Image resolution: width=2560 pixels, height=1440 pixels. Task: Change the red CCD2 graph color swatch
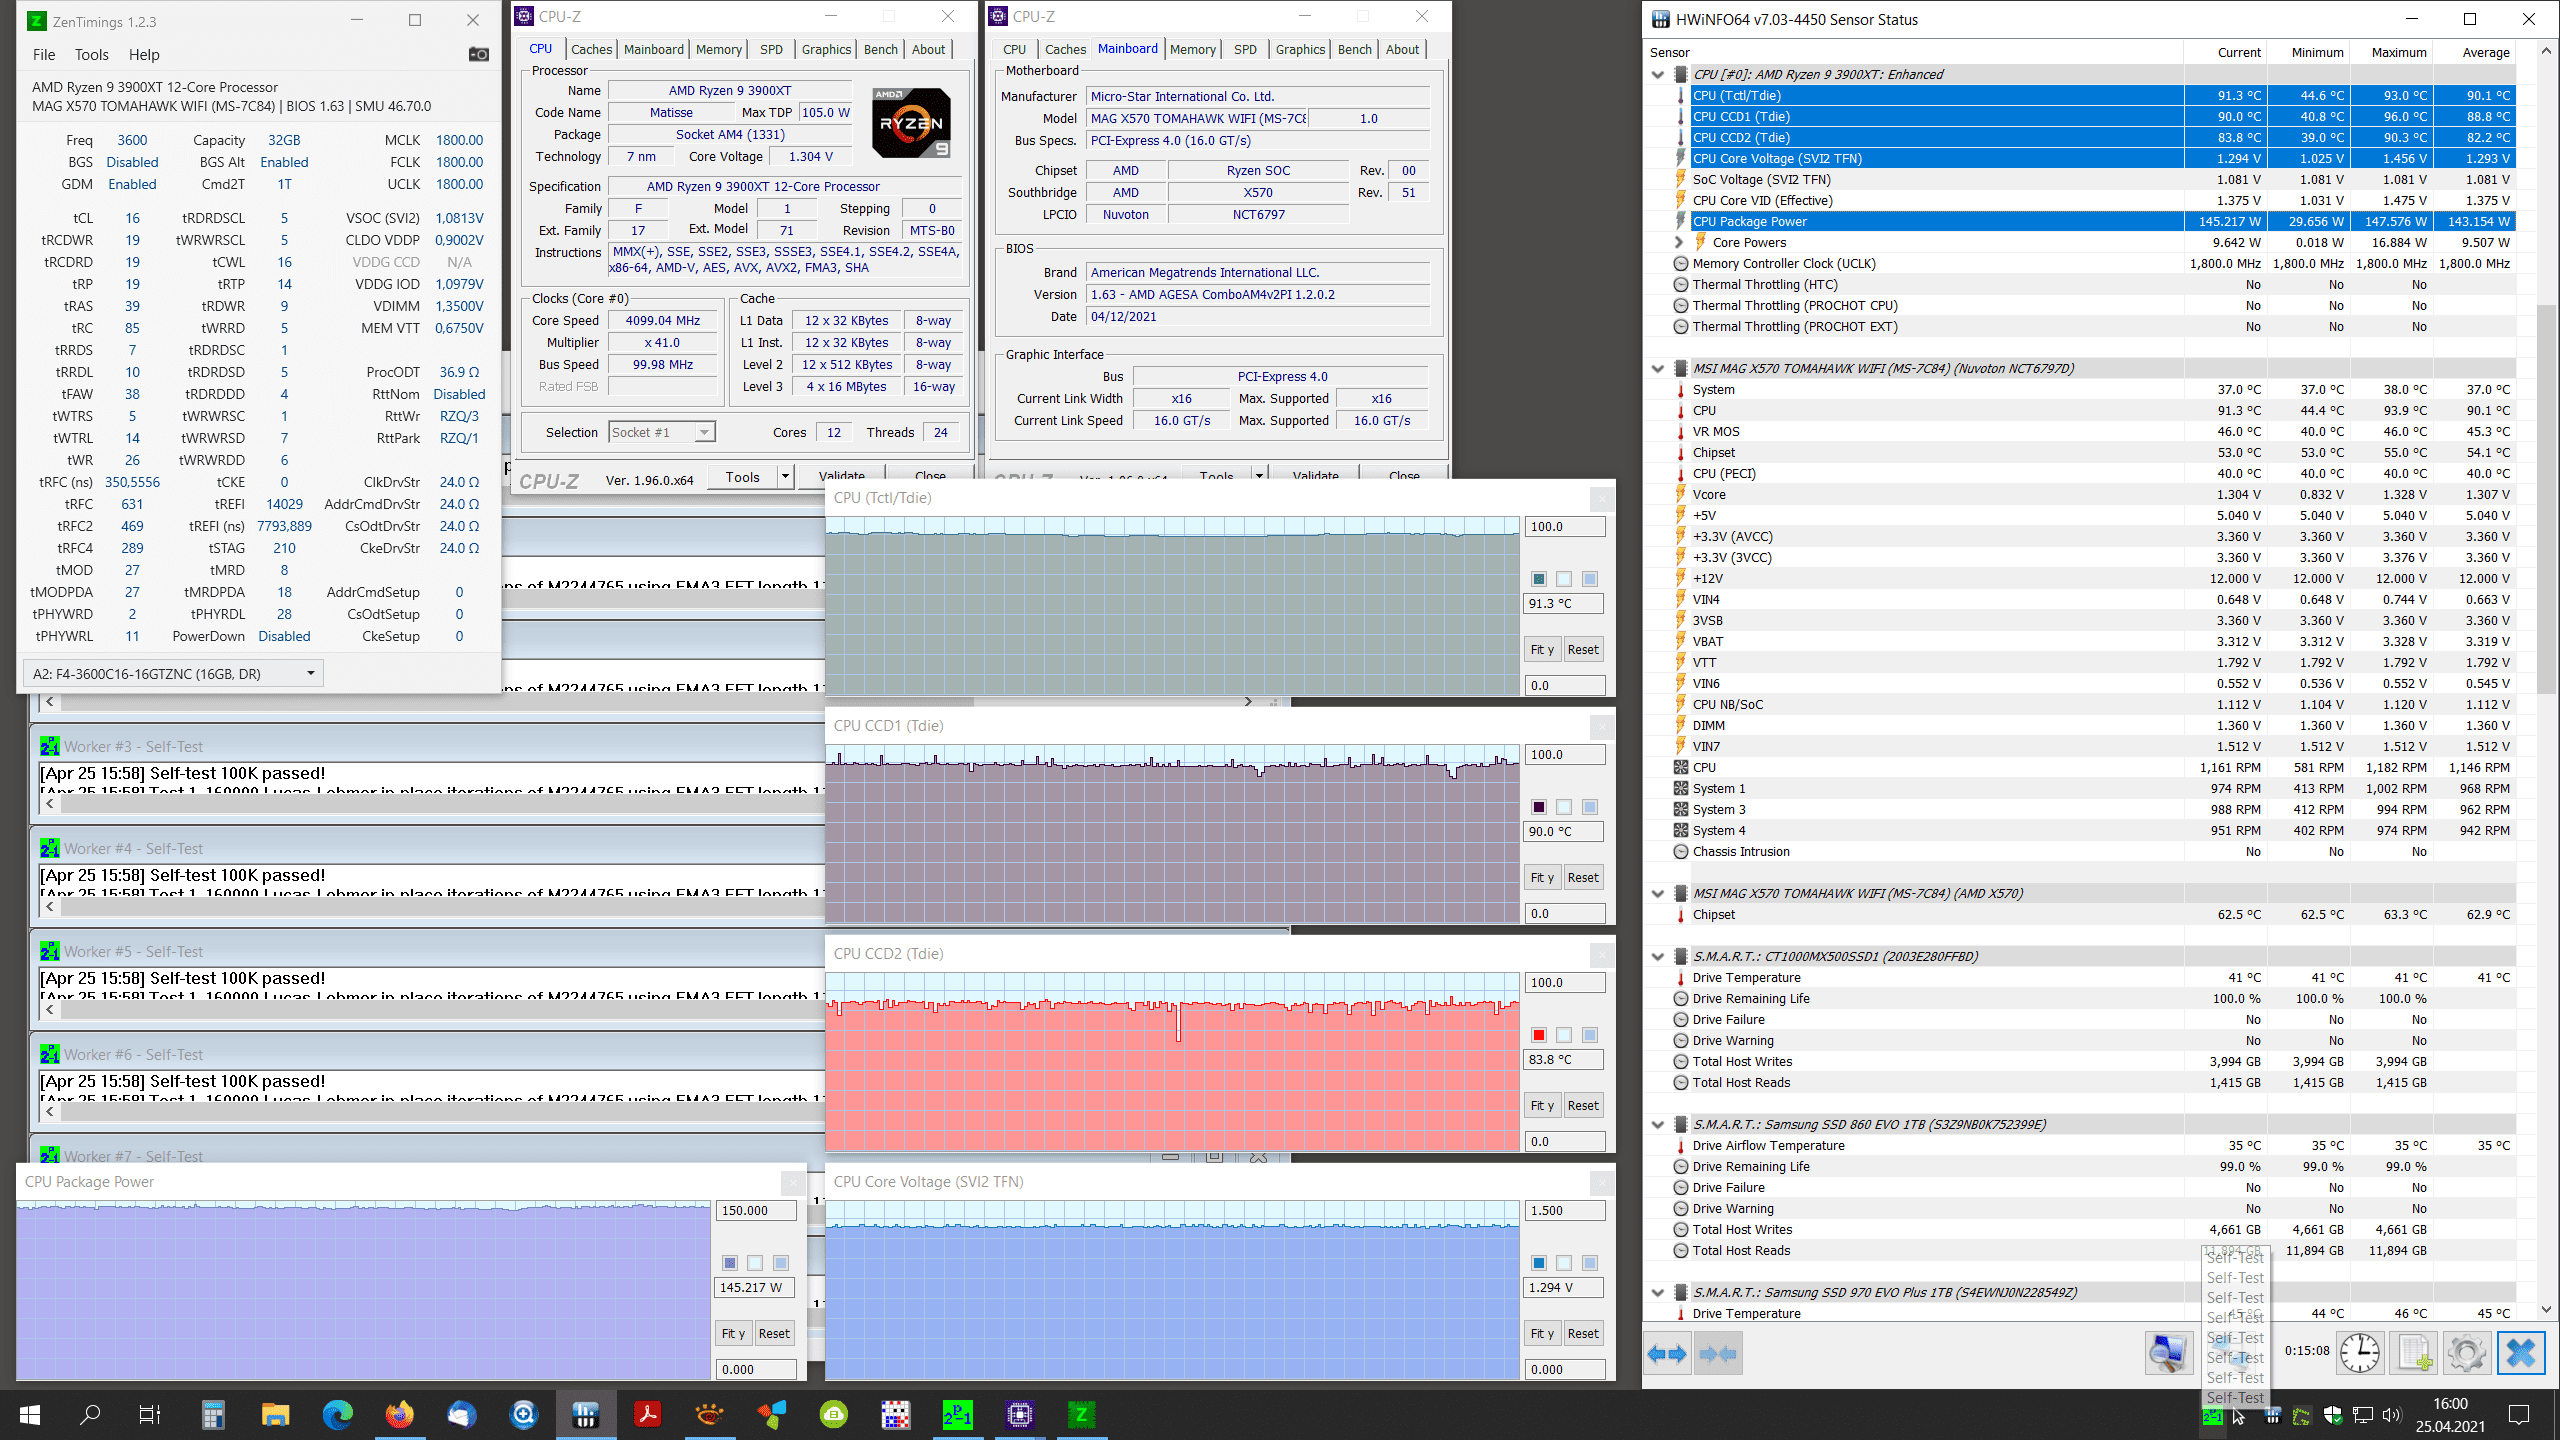1539,1035
